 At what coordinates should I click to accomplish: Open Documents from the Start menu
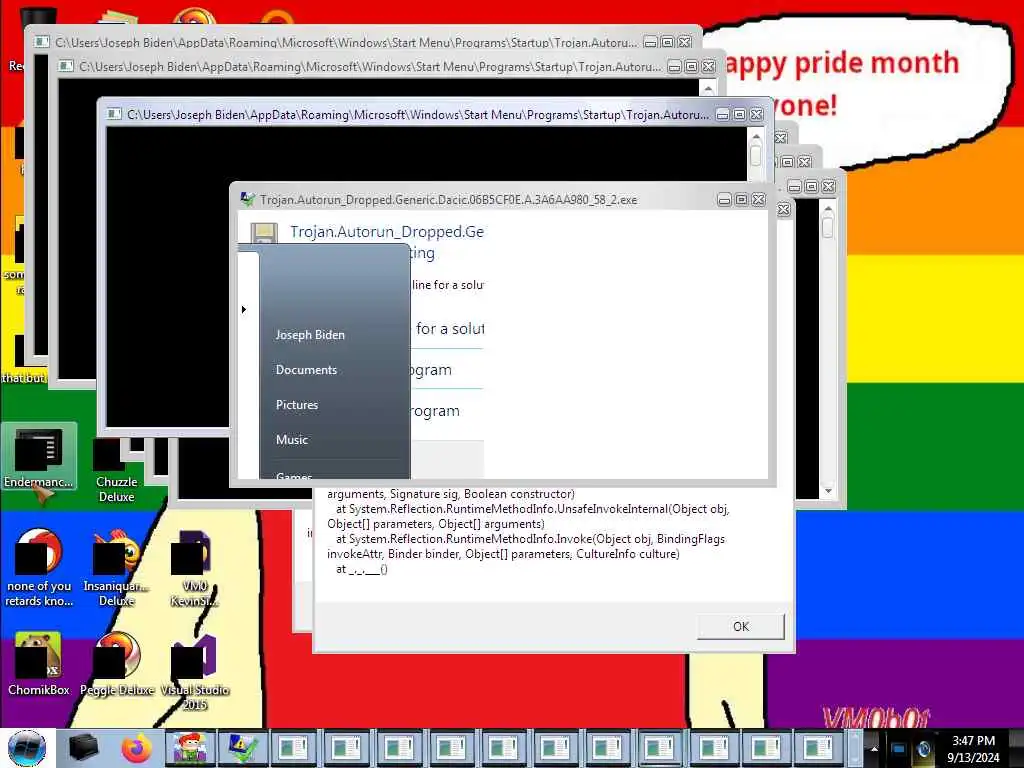306,370
